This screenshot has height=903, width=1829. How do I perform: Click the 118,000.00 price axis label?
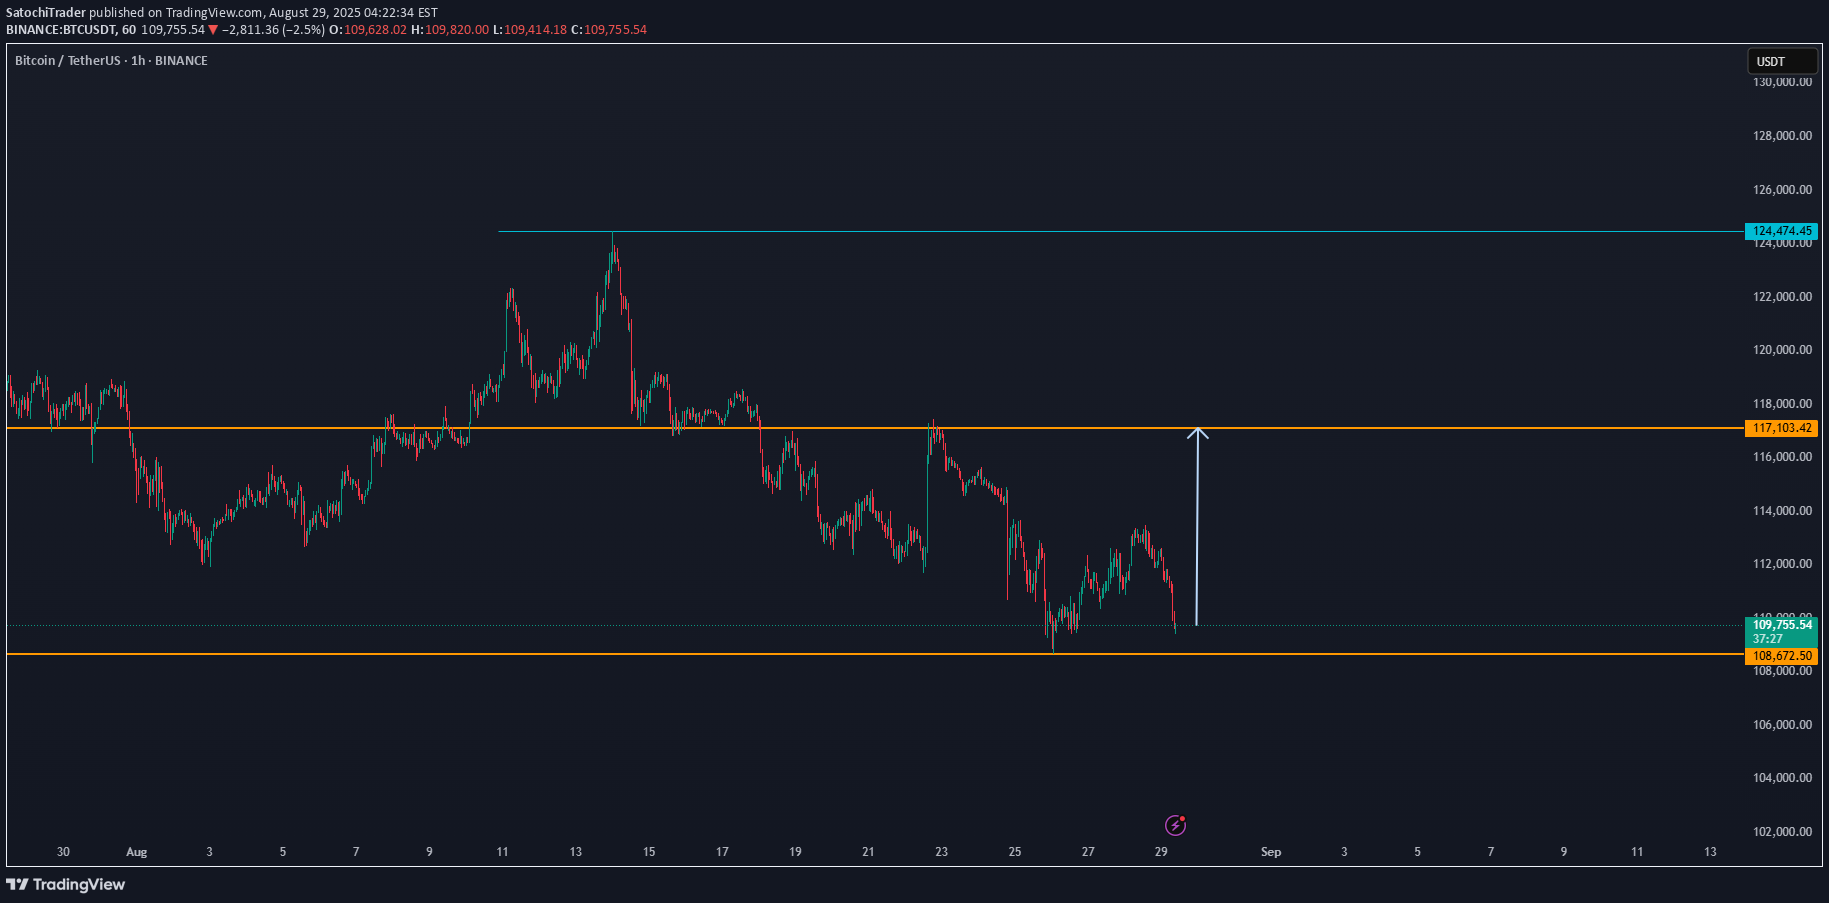coord(1782,404)
